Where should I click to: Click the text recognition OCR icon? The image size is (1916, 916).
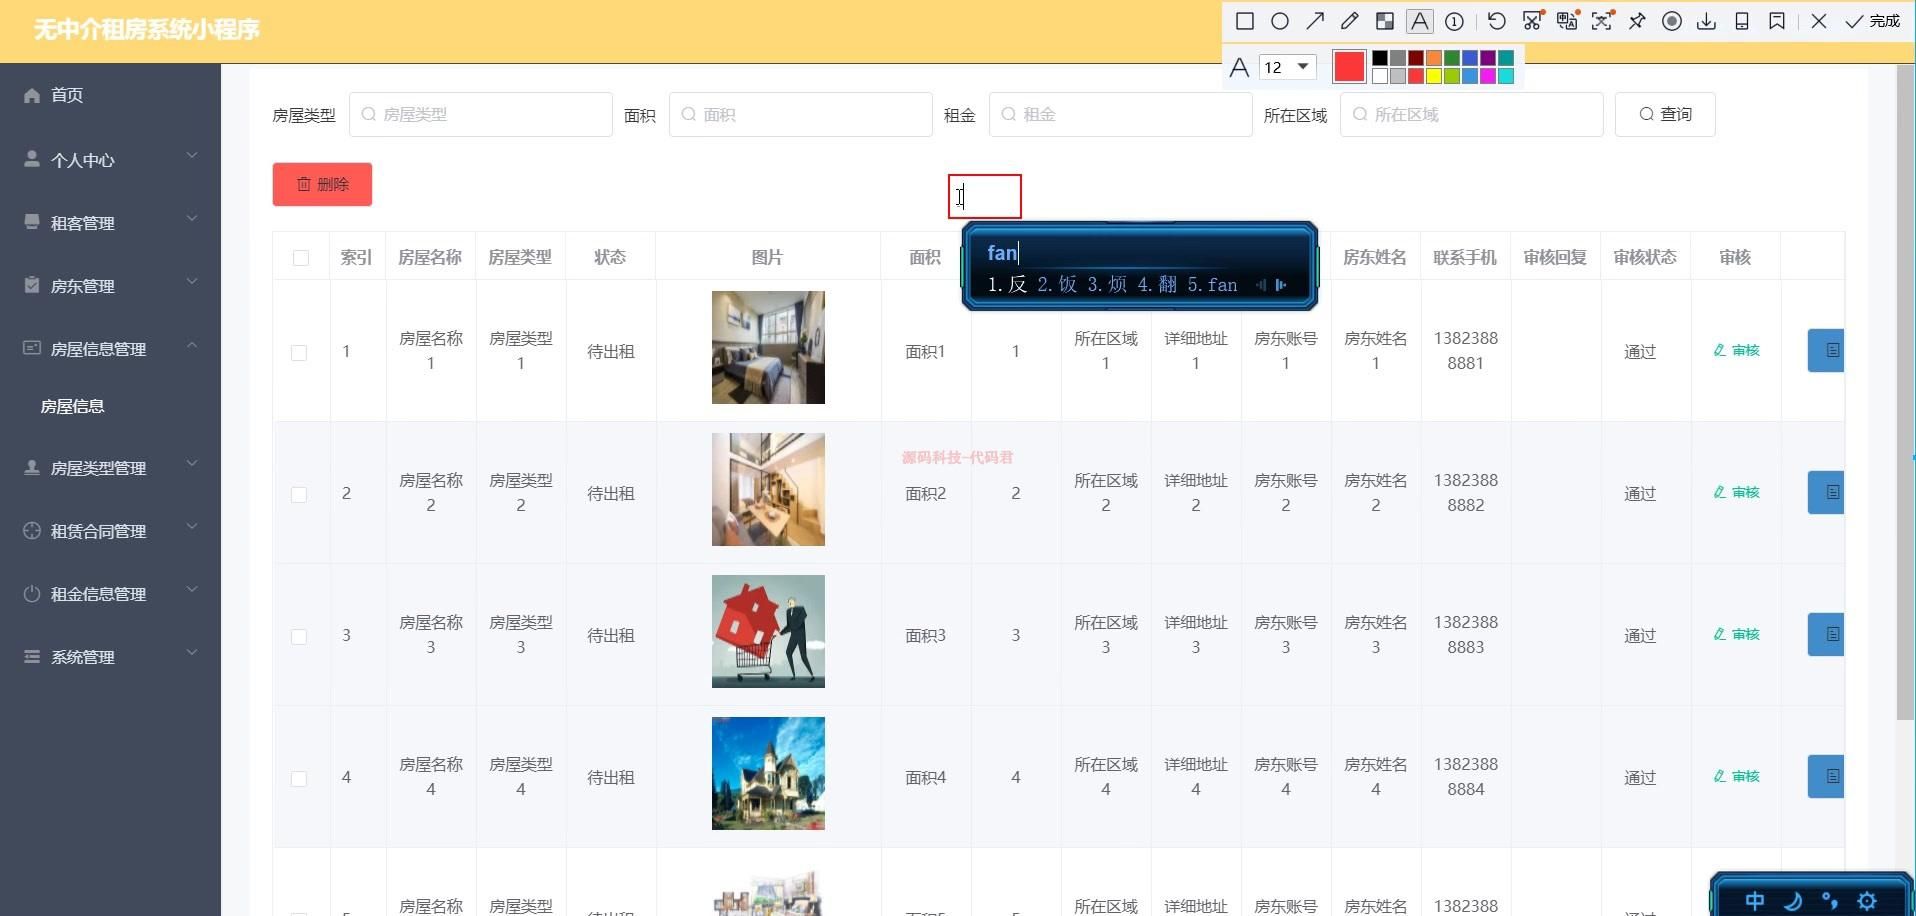1602,21
